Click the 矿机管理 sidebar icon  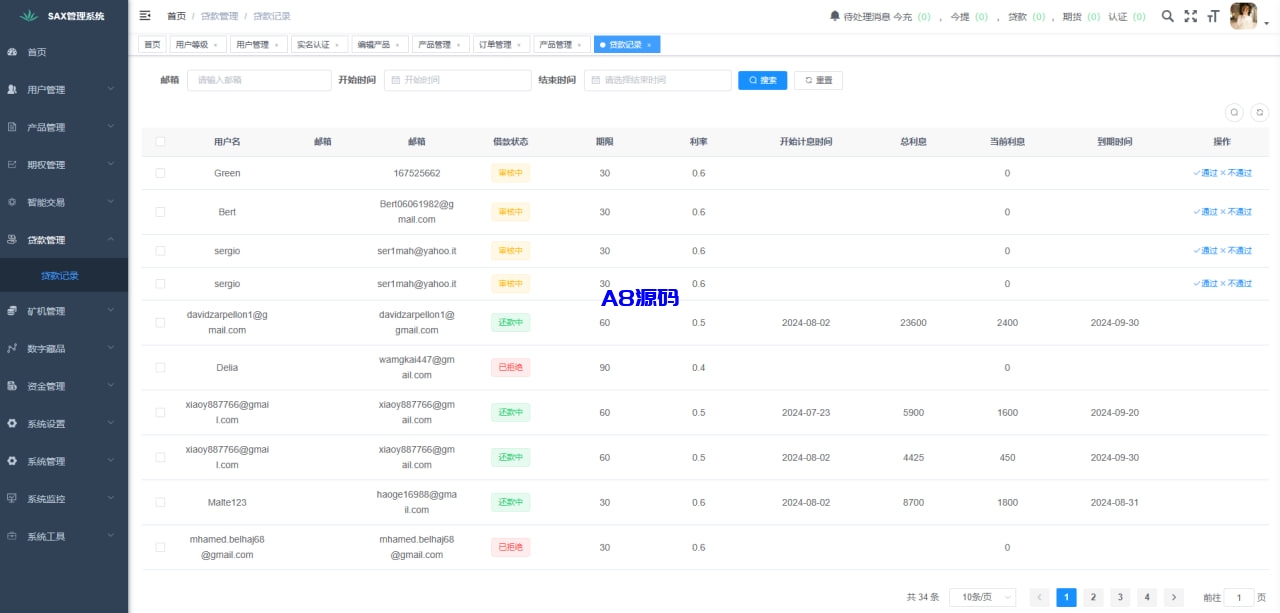pos(12,311)
